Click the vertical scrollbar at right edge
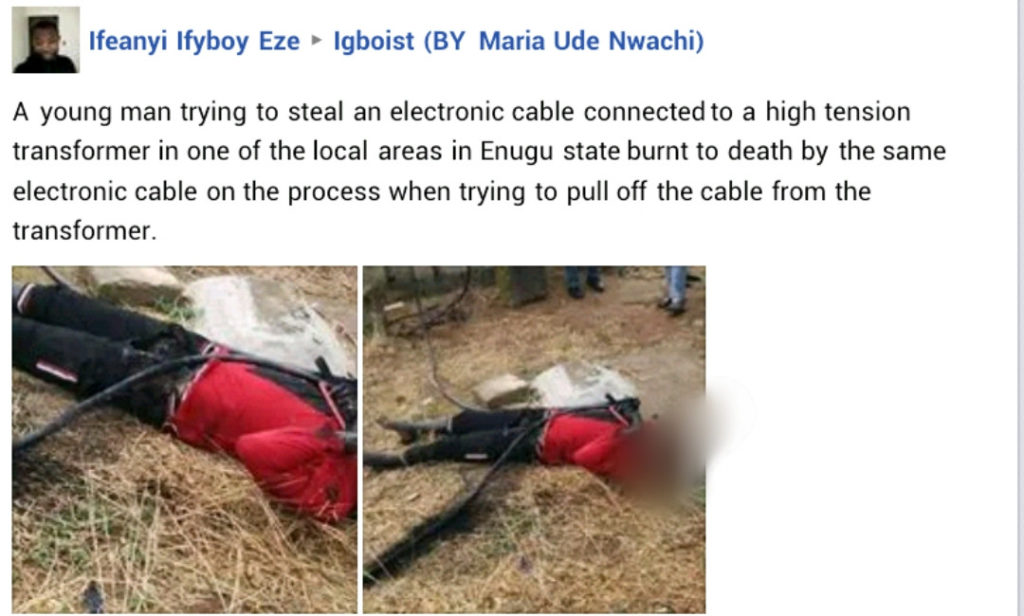1024x616 pixels. [x=1019, y=308]
